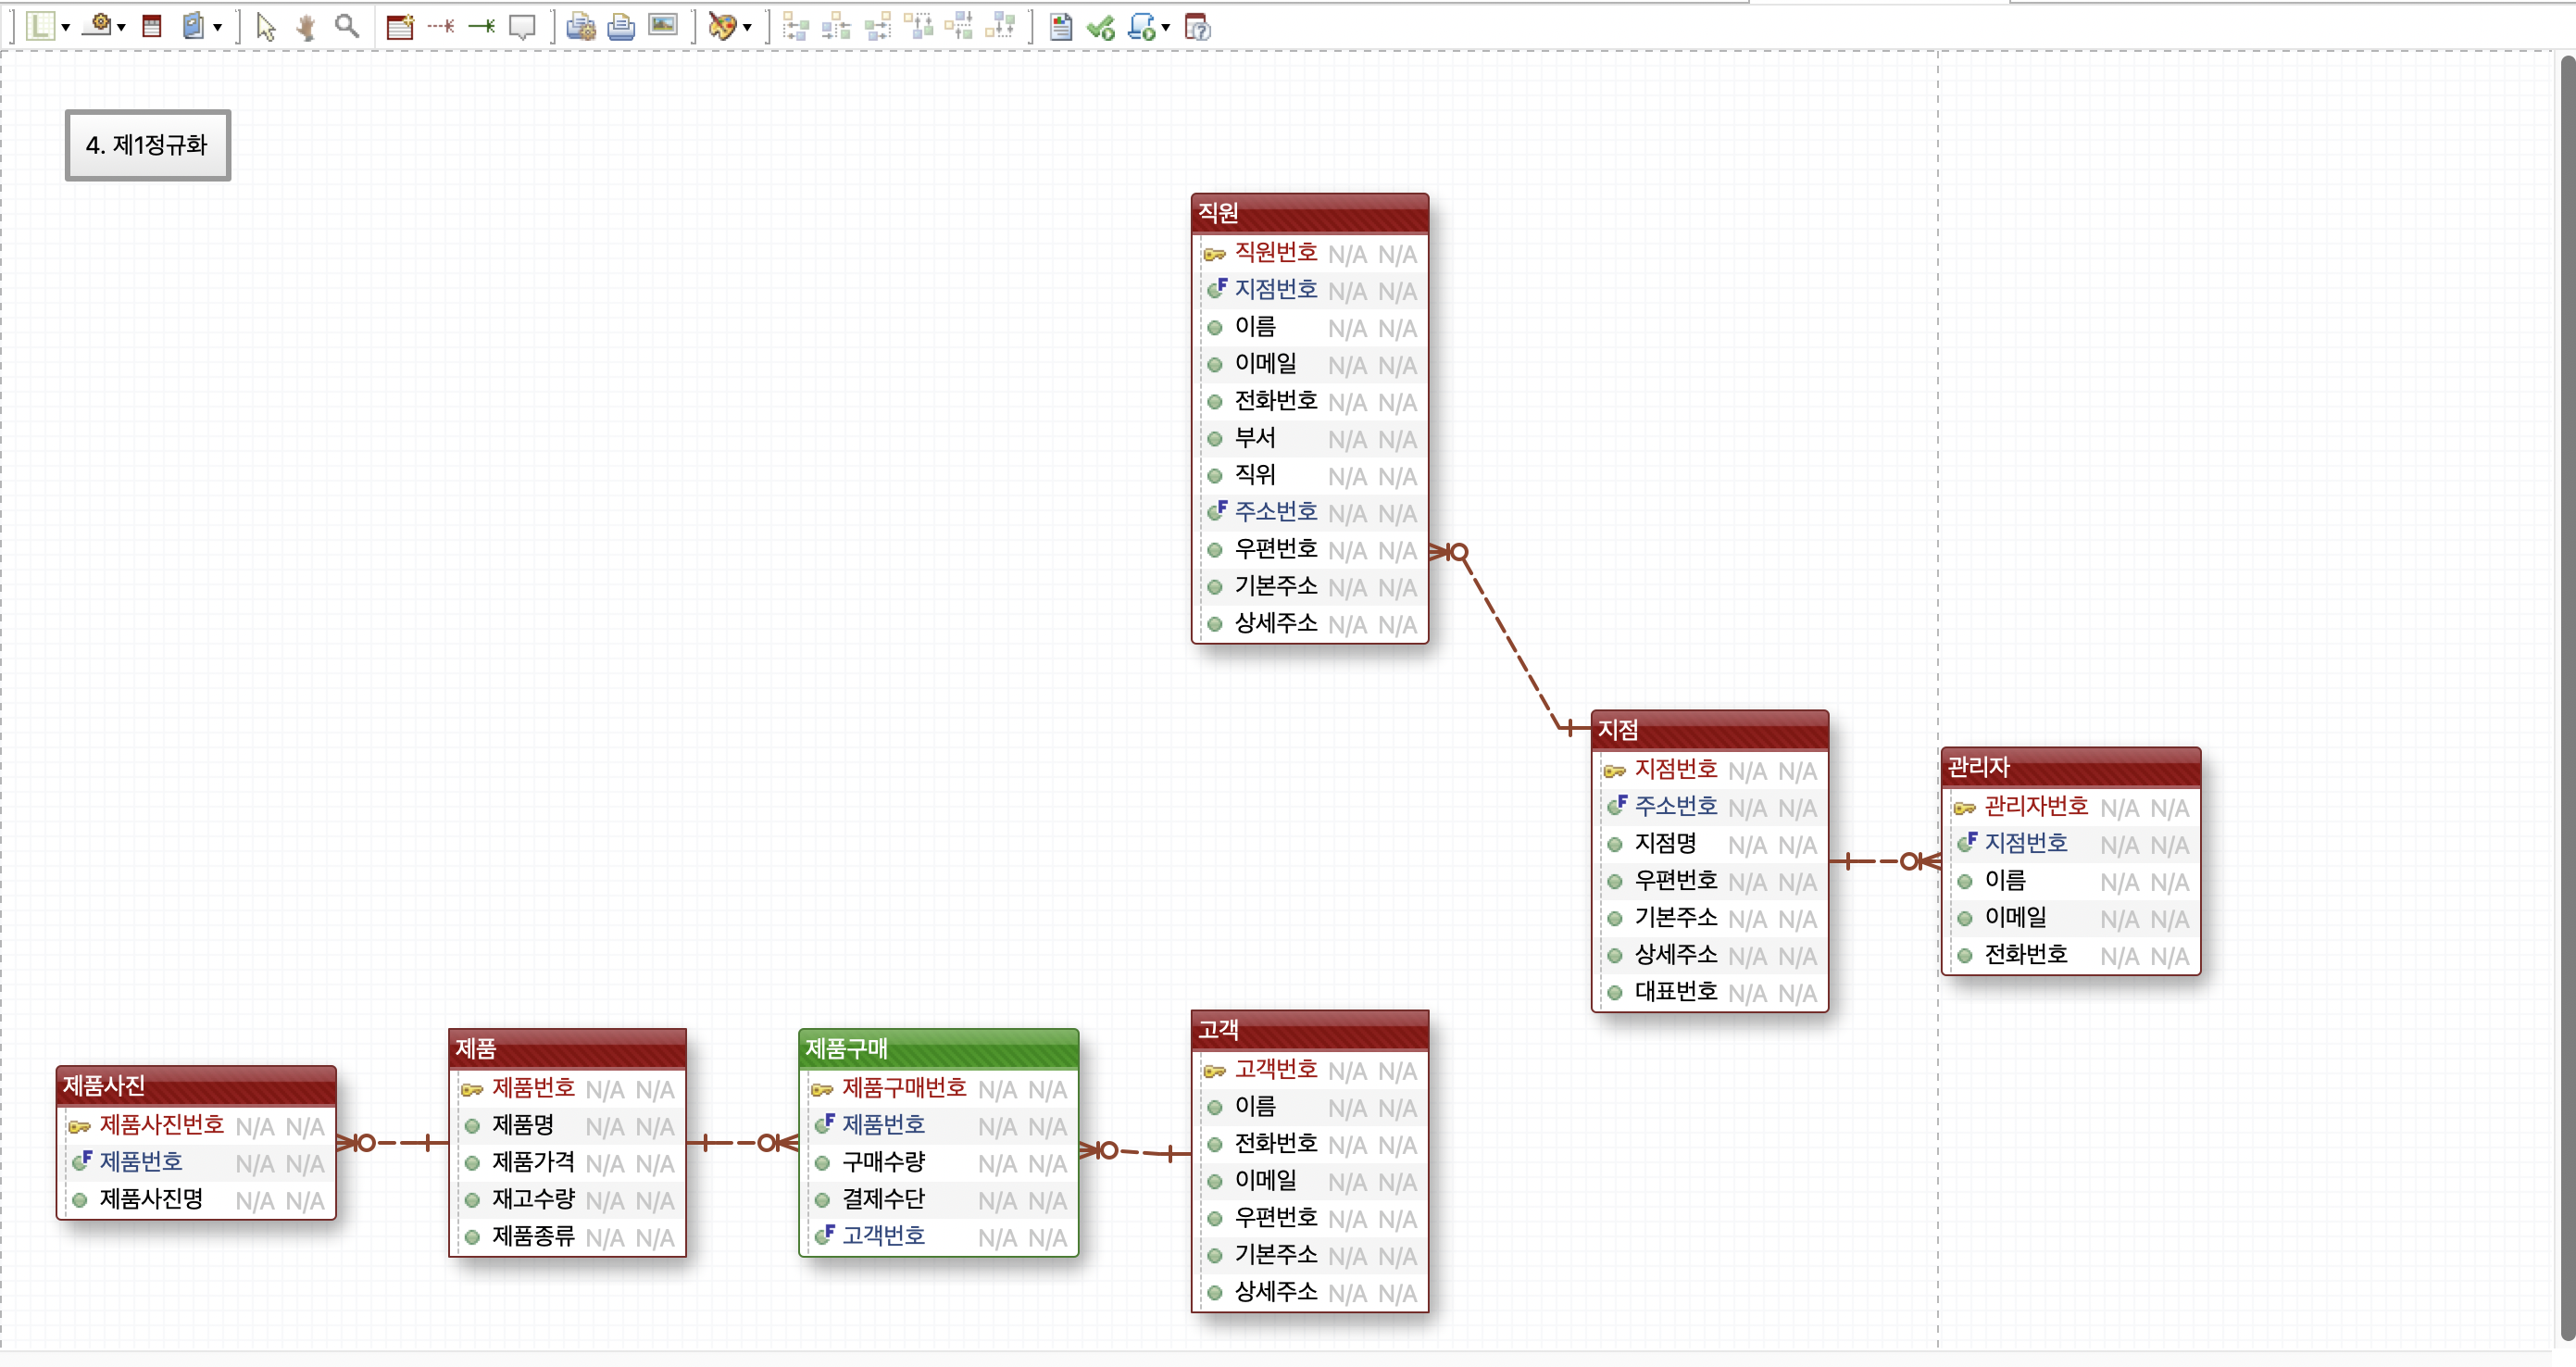
Task: Click the table help question-mark icon
Action: [1197, 27]
